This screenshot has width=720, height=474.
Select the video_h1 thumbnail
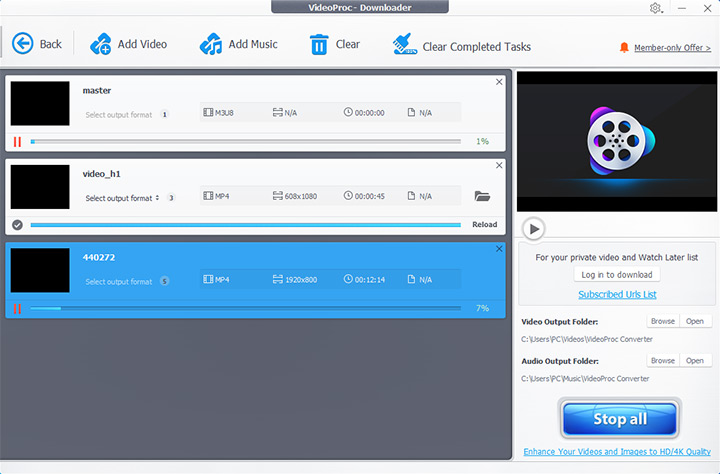coord(40,187)
